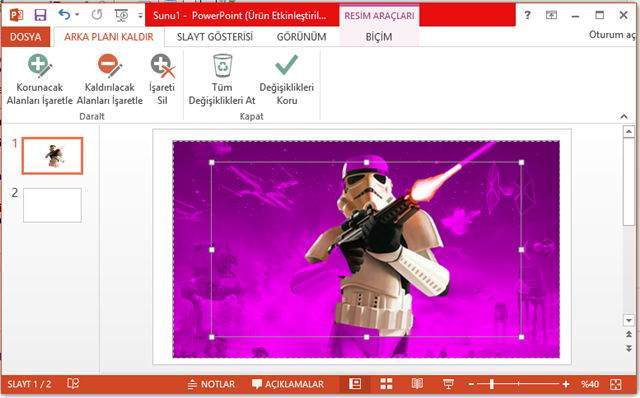
Task: Click the zoom slider handle
Action: (x=492, y=384)
